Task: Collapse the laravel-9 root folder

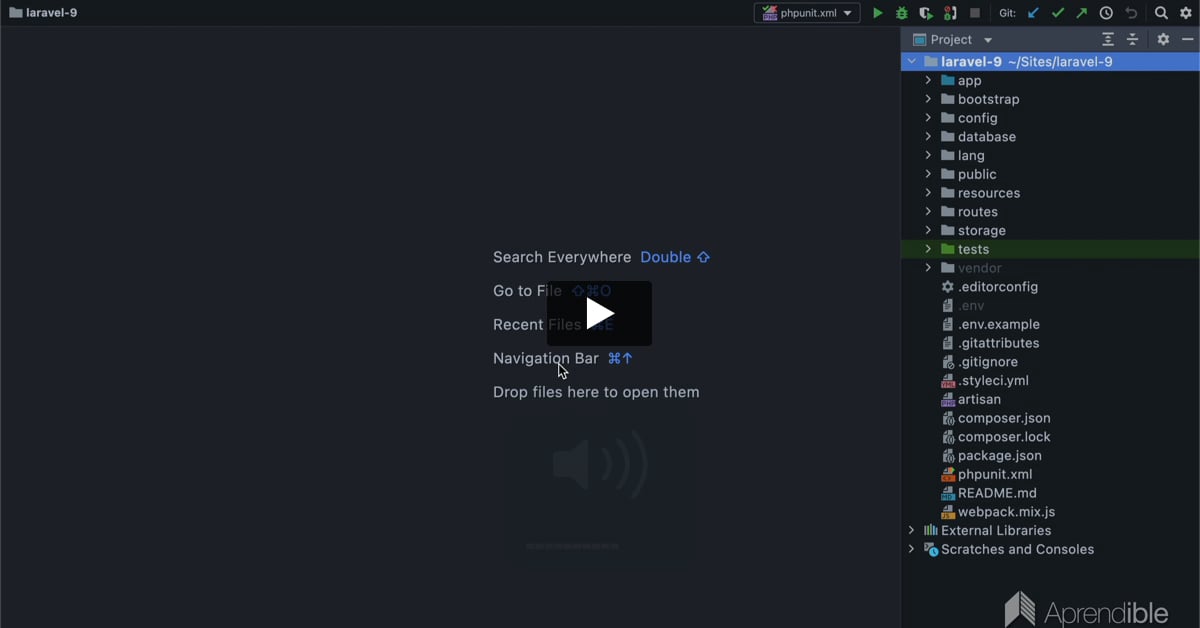Action: [x=911, y=62]
